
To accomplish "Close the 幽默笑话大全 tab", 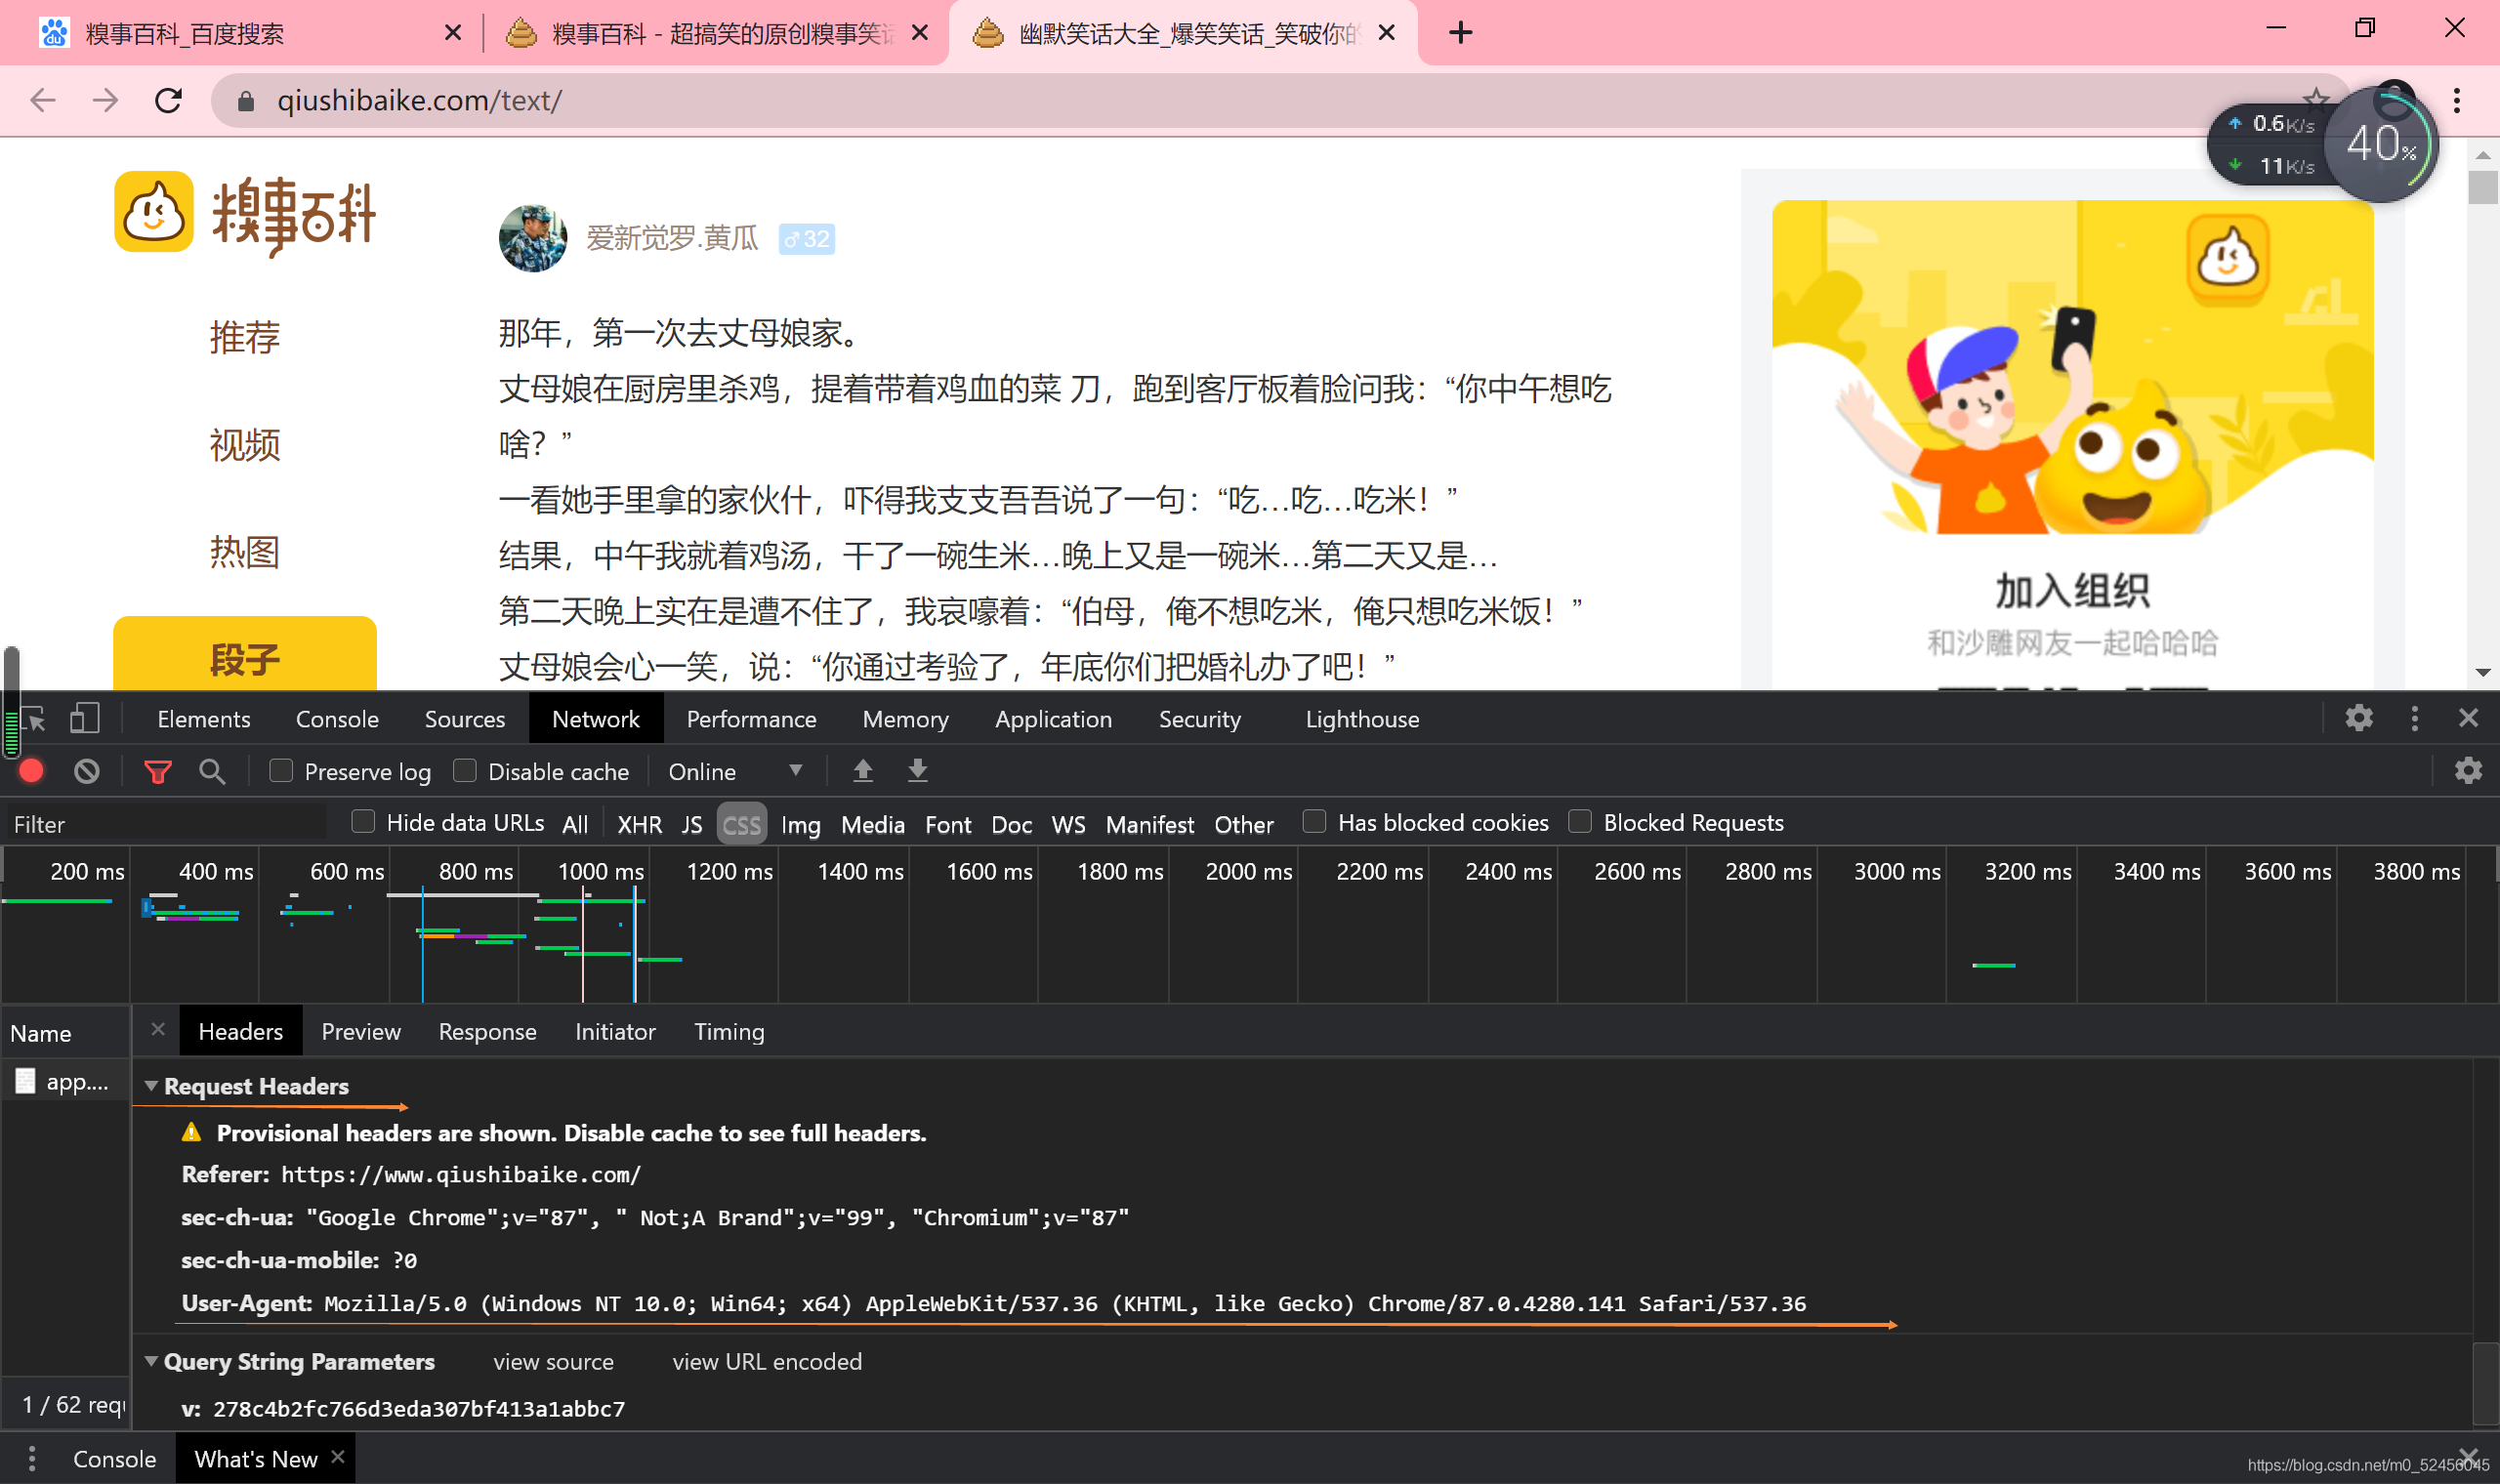I will [x=1386, y=33].
